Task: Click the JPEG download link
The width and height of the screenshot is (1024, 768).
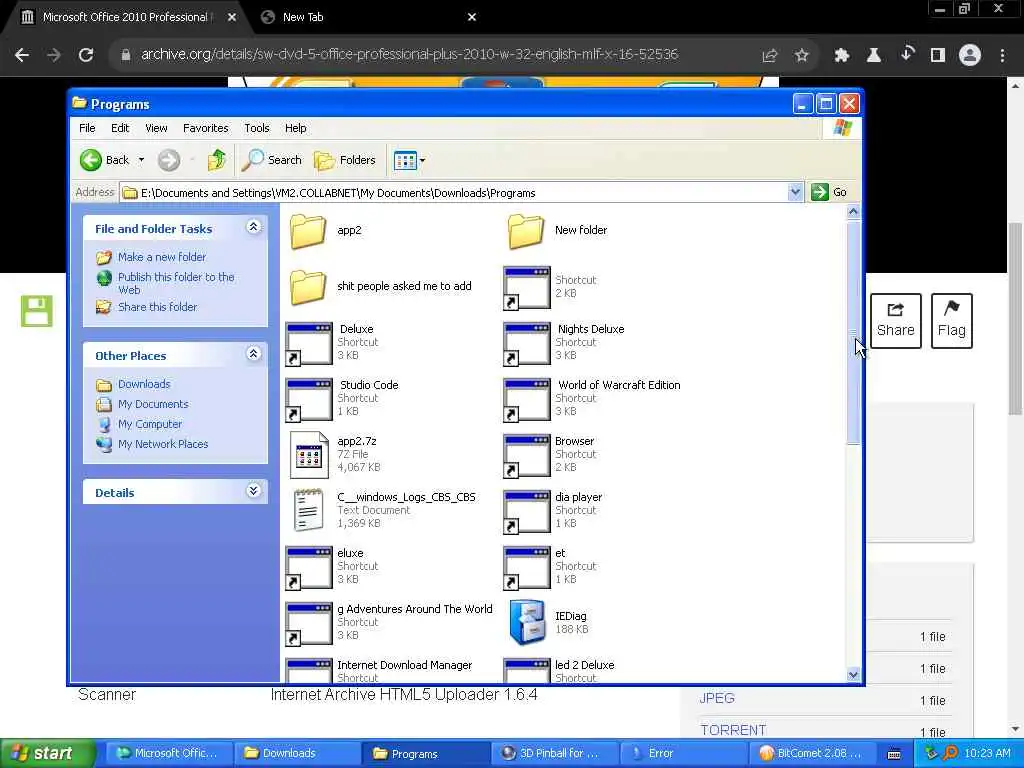Action: pos(717,698)
